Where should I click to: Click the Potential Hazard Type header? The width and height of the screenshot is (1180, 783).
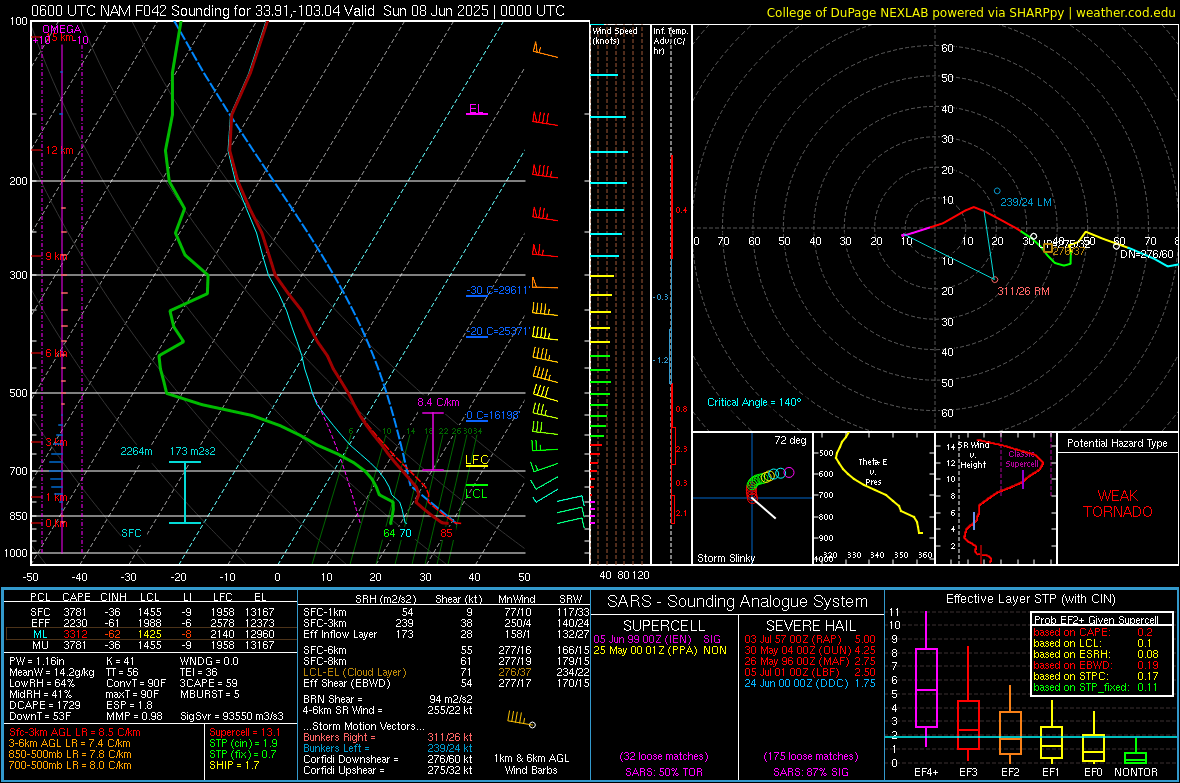tap(1117, 443)
